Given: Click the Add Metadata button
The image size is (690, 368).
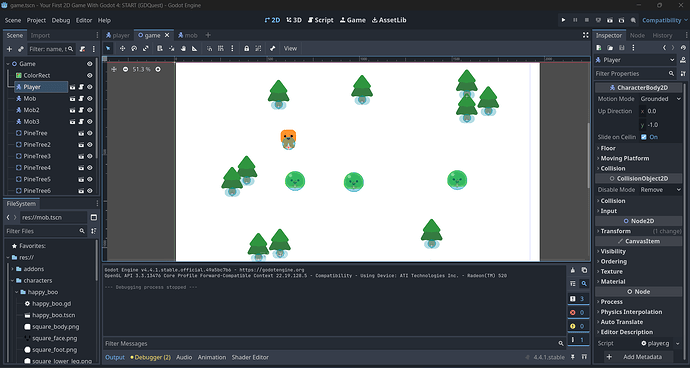Looking at the screenshot, I should pos(639,357).
